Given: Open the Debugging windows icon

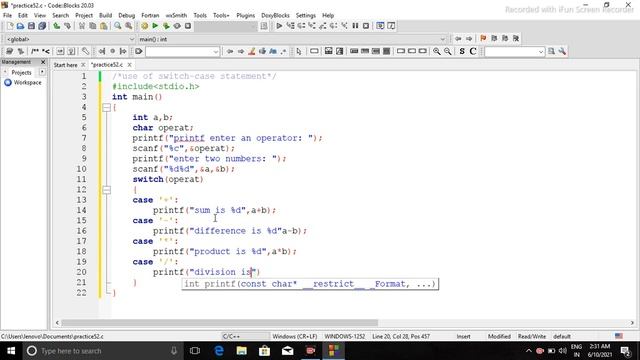Looking at the screenshot, I should tap(380, 26).
